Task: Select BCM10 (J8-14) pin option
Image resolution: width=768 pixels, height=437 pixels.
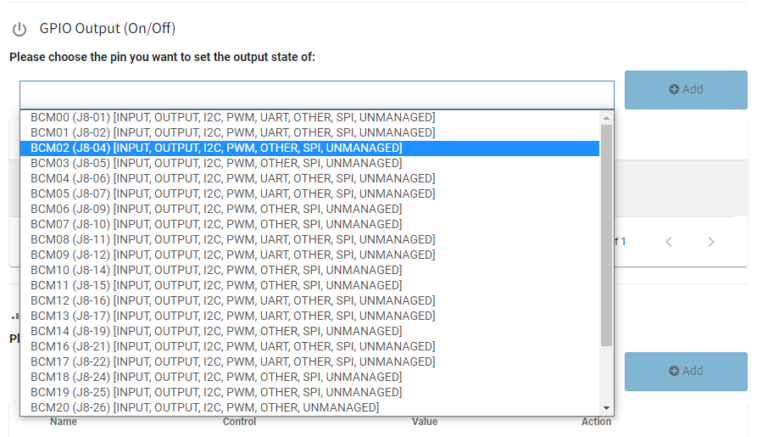Action: 216,270
